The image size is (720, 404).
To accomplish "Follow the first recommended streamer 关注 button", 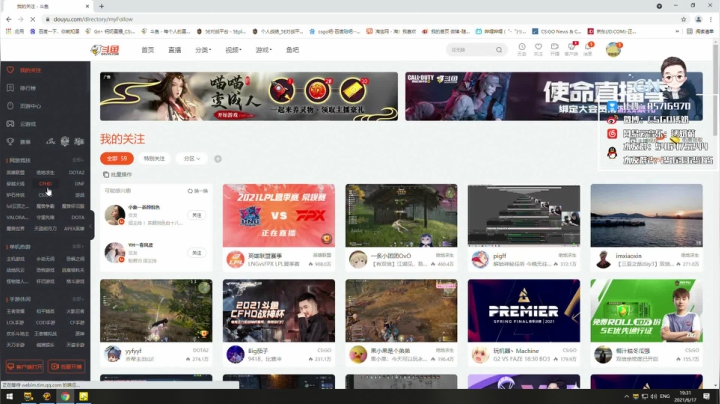I will pos(197,215).
